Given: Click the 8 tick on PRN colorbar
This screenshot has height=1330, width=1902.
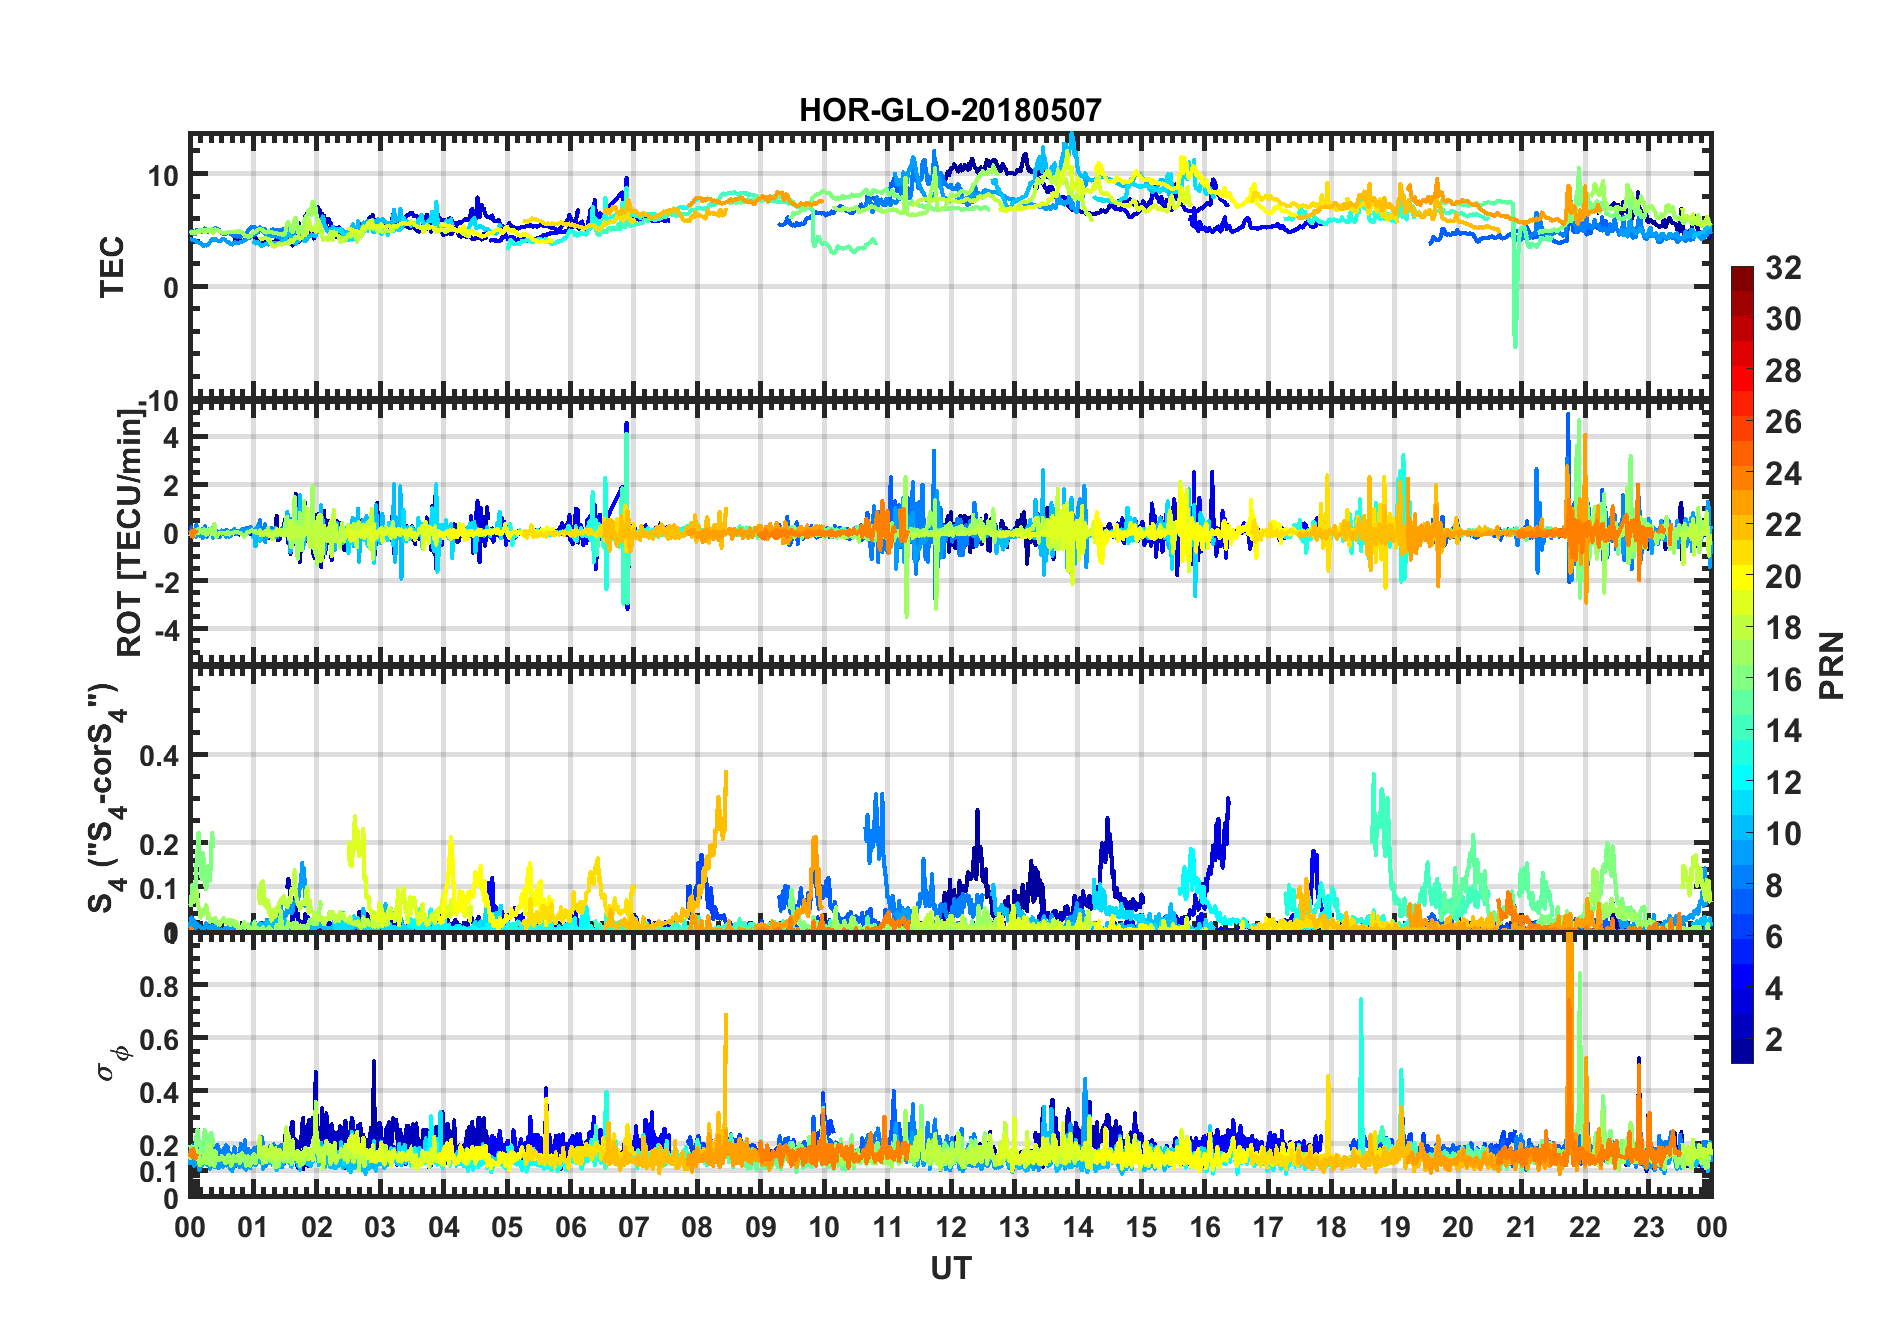Looking at the screenshot, I should tap(1775, 885).
